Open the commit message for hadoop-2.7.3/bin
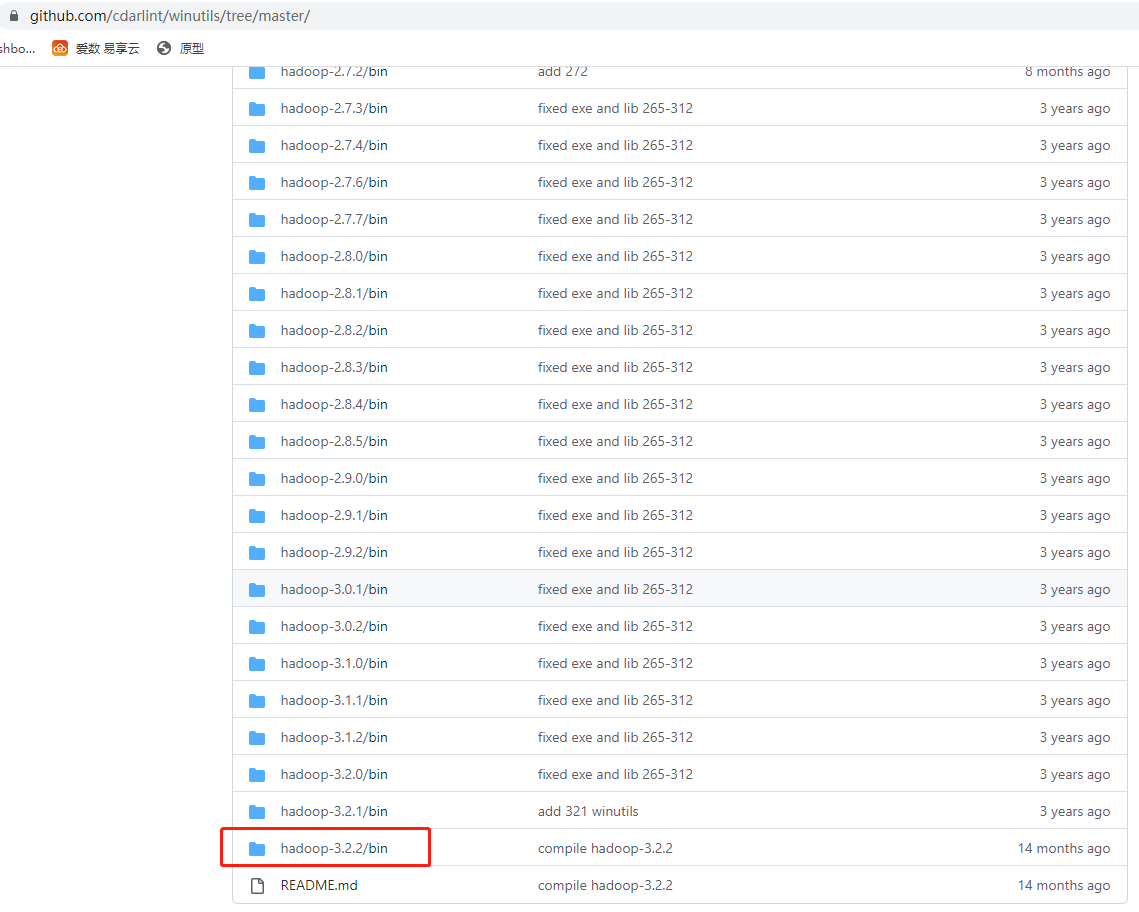The image size is (1139, 912). 615,108
